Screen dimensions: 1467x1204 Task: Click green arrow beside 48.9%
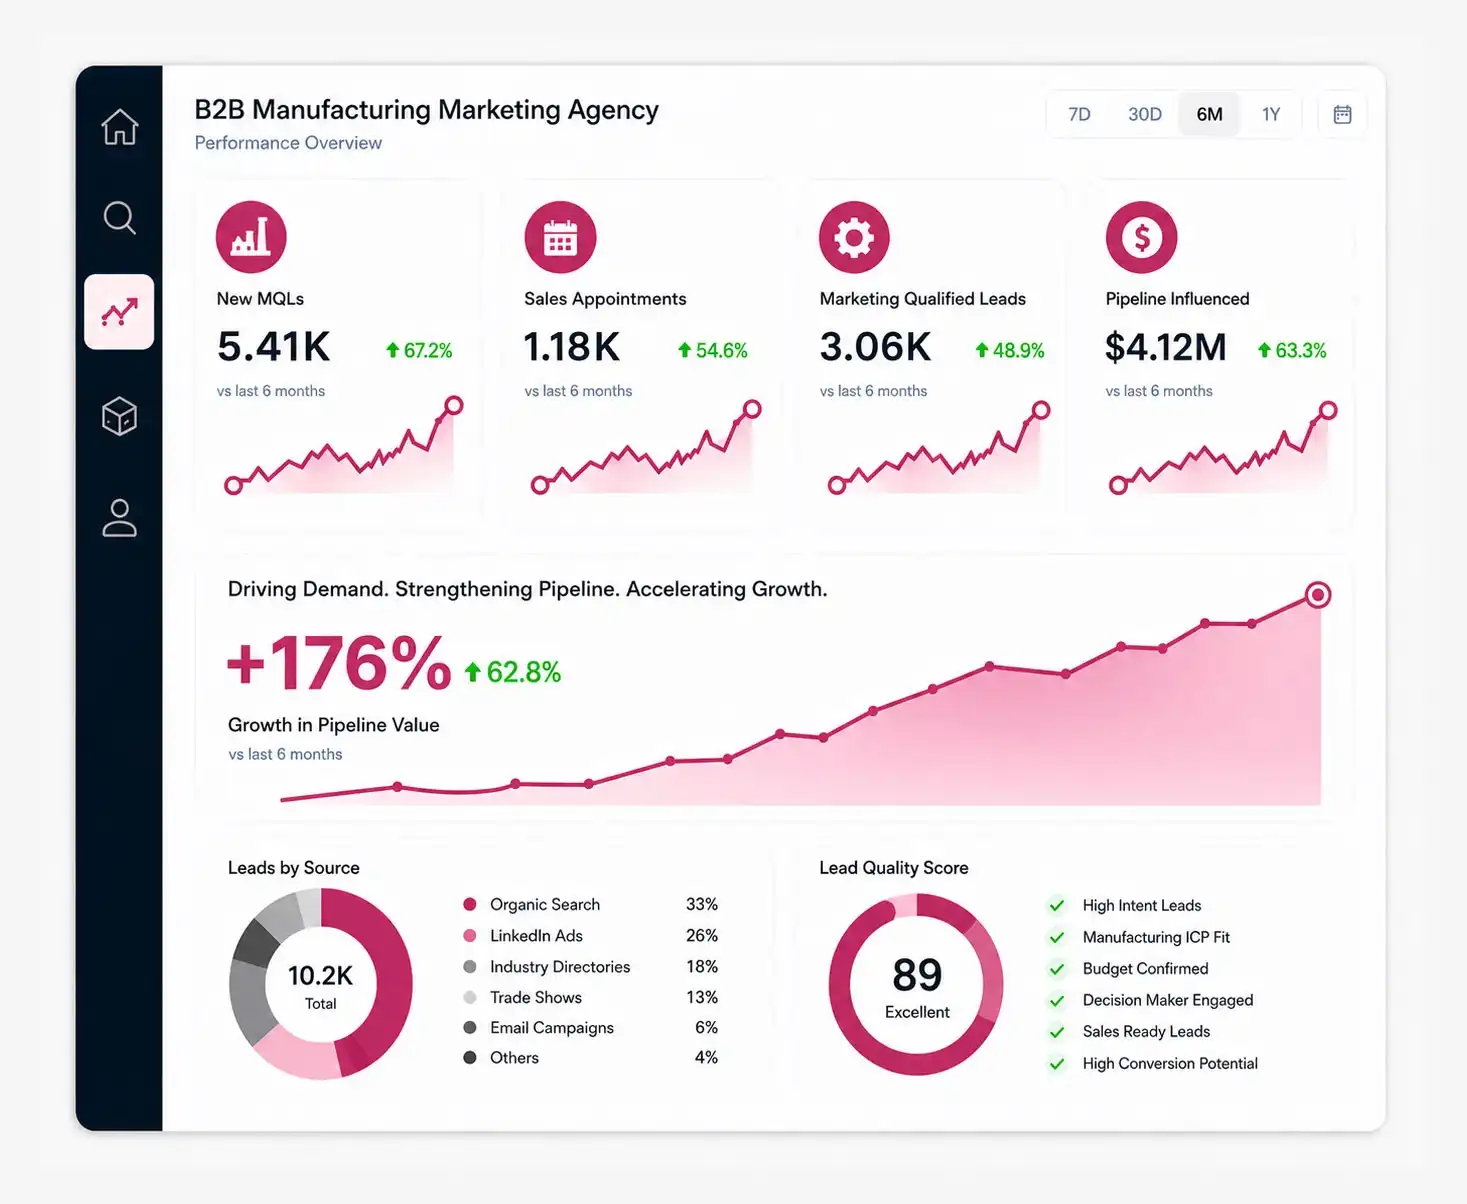click(x=981, y=350)
